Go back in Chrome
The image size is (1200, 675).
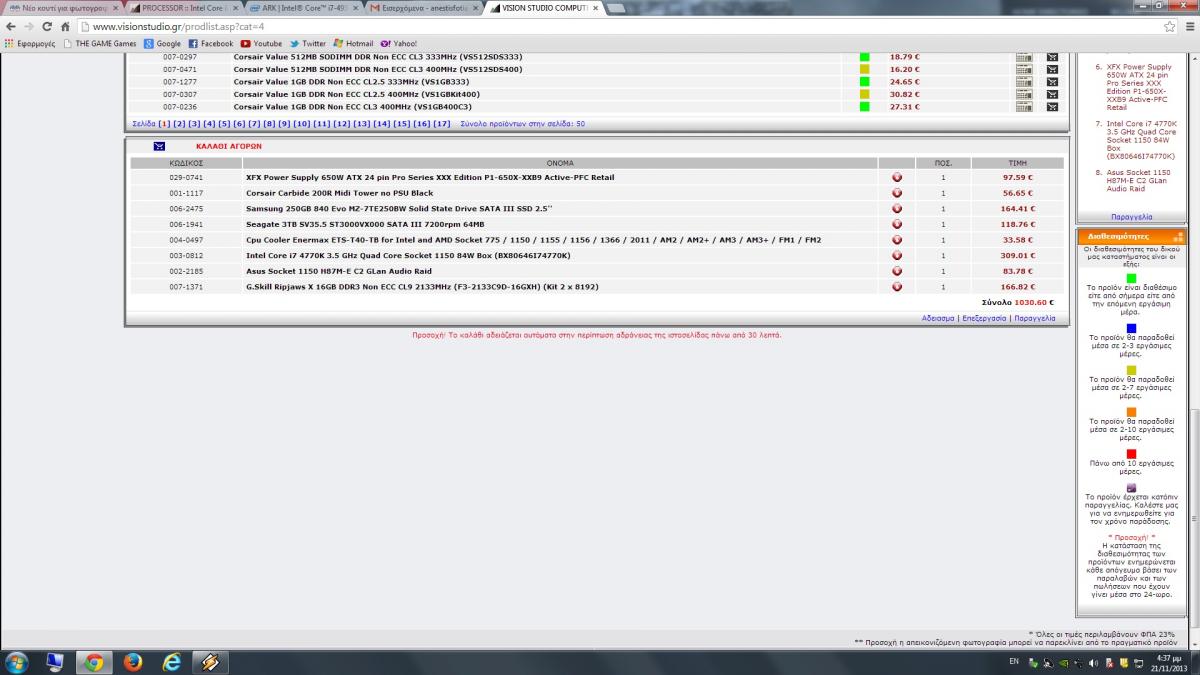point(10,27)
